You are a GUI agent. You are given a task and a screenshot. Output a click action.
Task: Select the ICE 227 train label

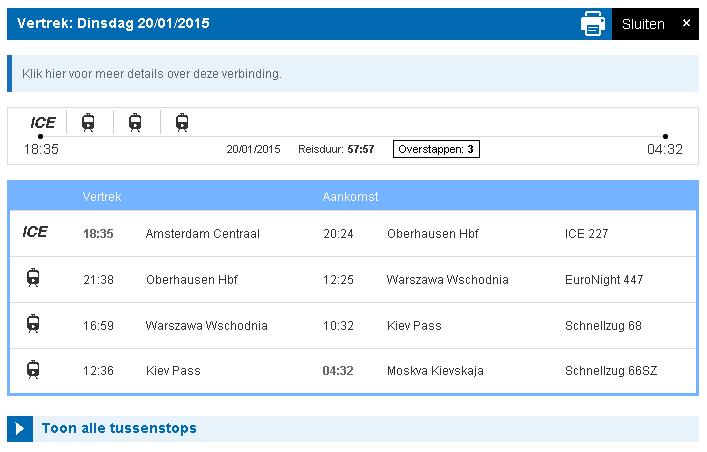586,234
